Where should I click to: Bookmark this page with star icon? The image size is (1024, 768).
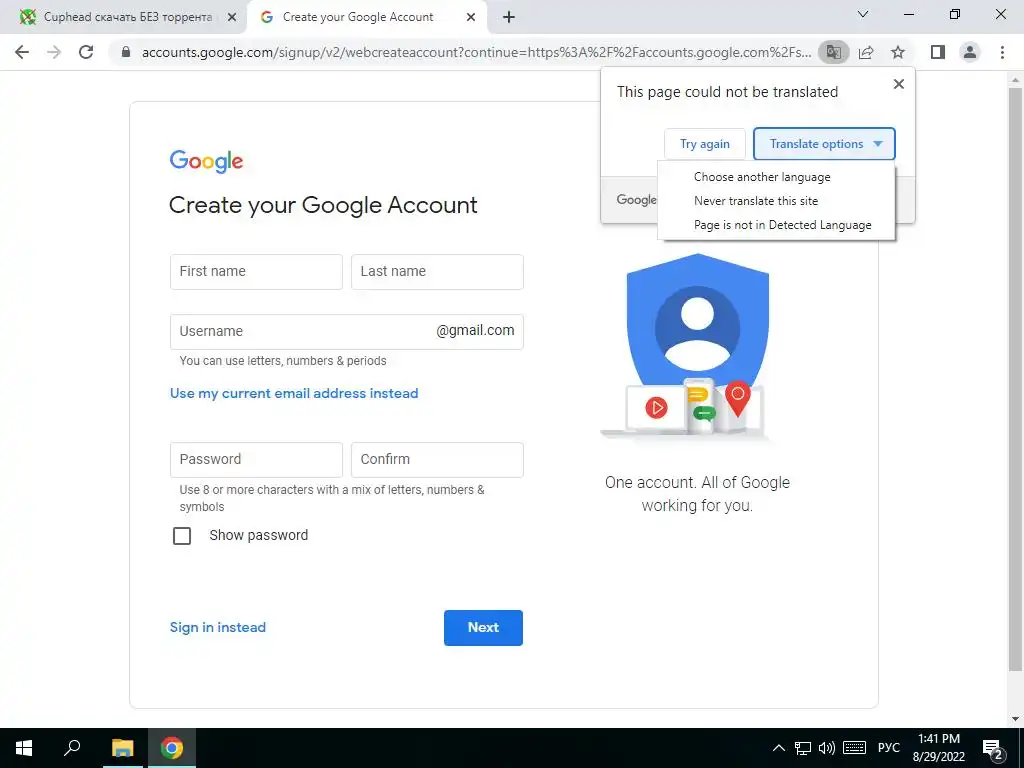[898, 52]
